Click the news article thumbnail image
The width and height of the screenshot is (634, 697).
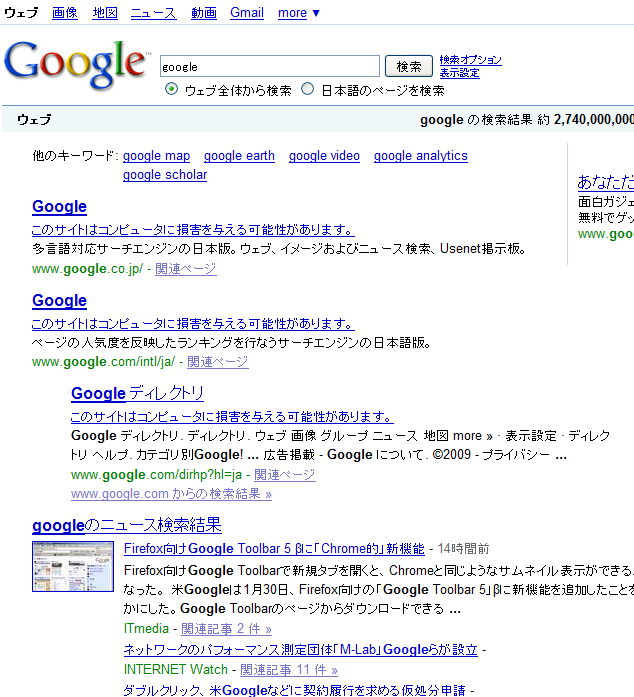pyautogui.click(x=73, y=566)
